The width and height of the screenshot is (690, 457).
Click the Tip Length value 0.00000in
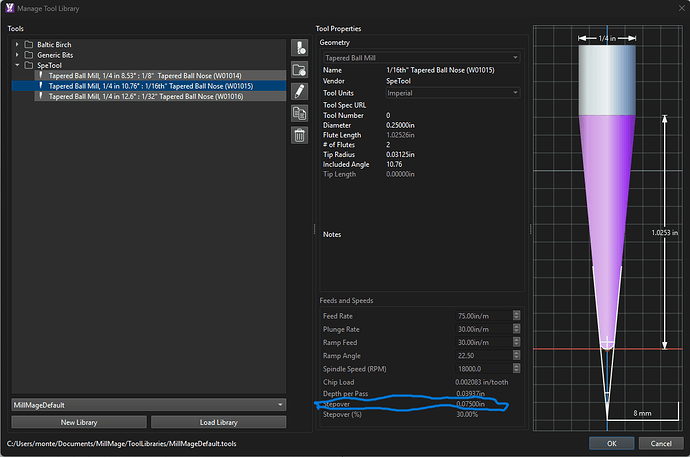pos(400,174)
